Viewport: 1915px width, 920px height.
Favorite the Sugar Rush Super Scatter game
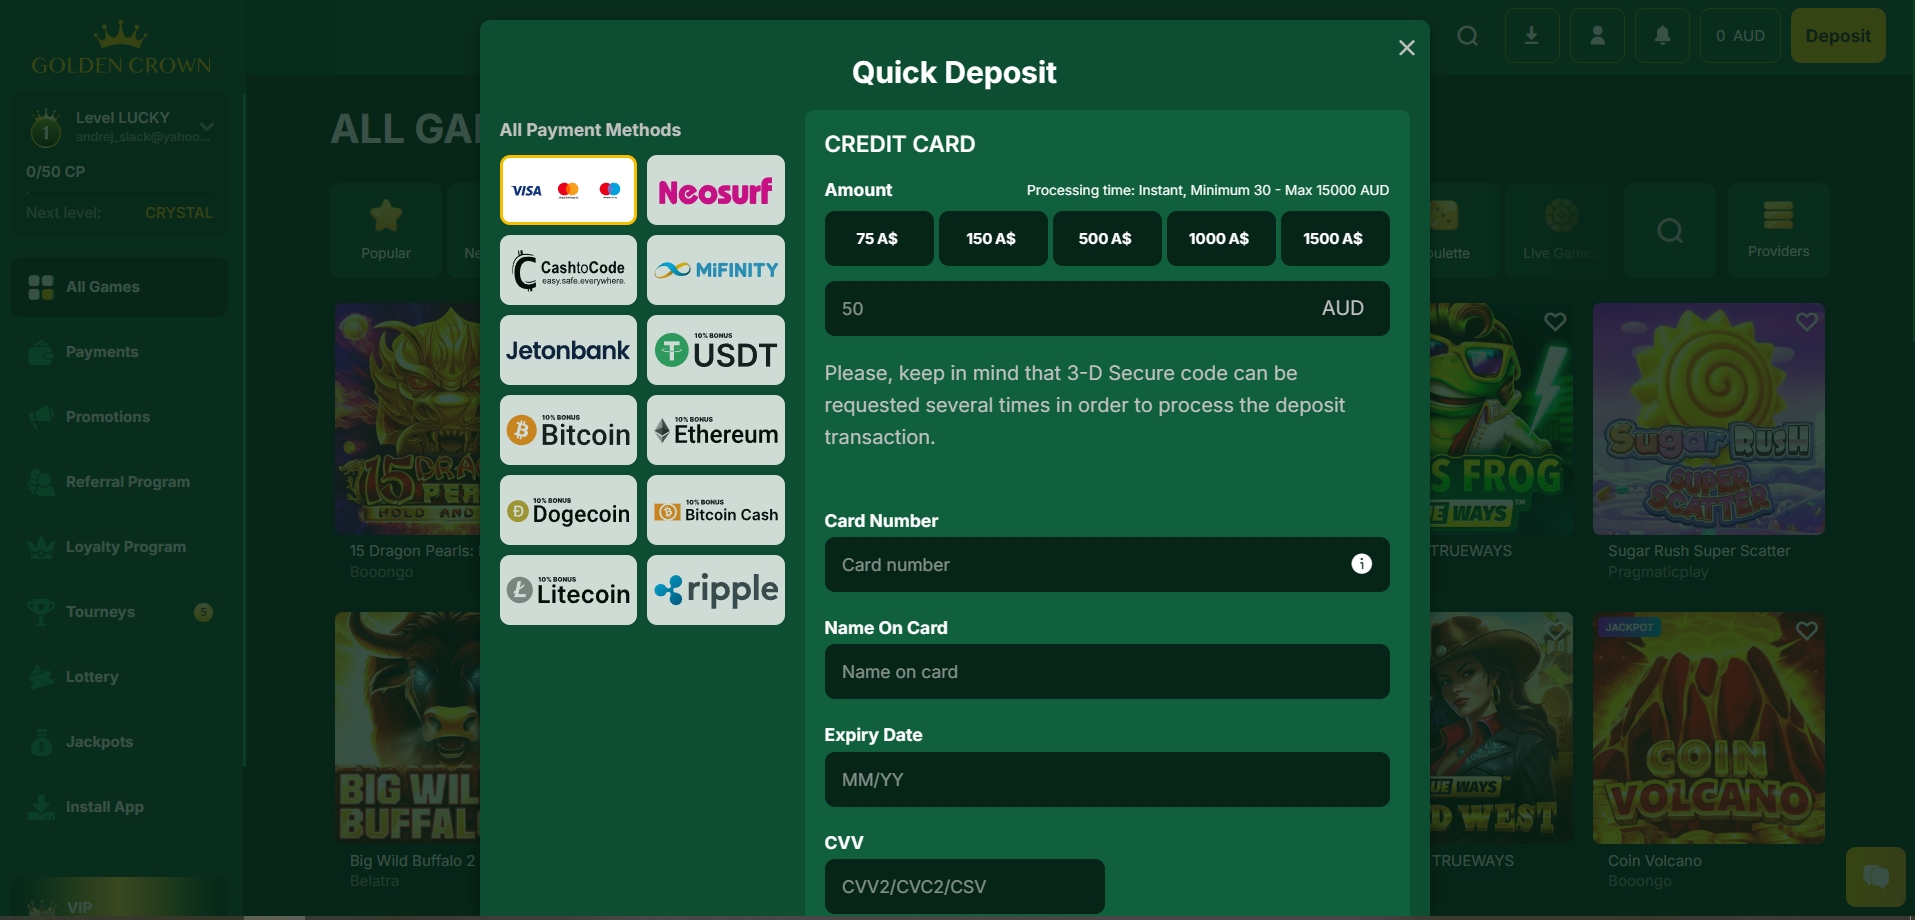pyautogui.click(x=1807, y=321)
